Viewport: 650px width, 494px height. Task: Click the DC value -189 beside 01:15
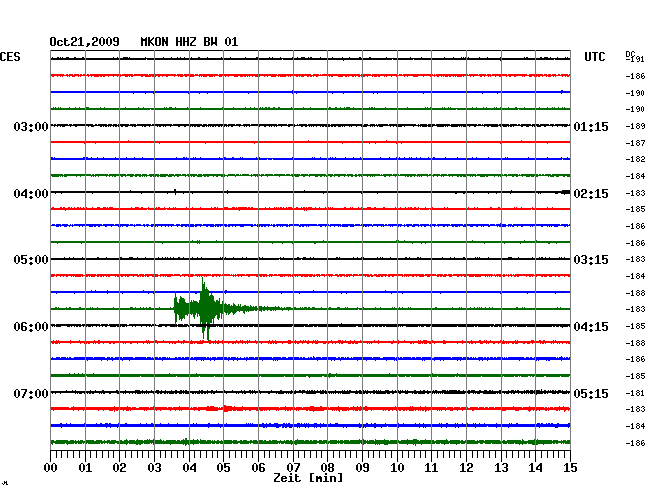coord(635,126)
